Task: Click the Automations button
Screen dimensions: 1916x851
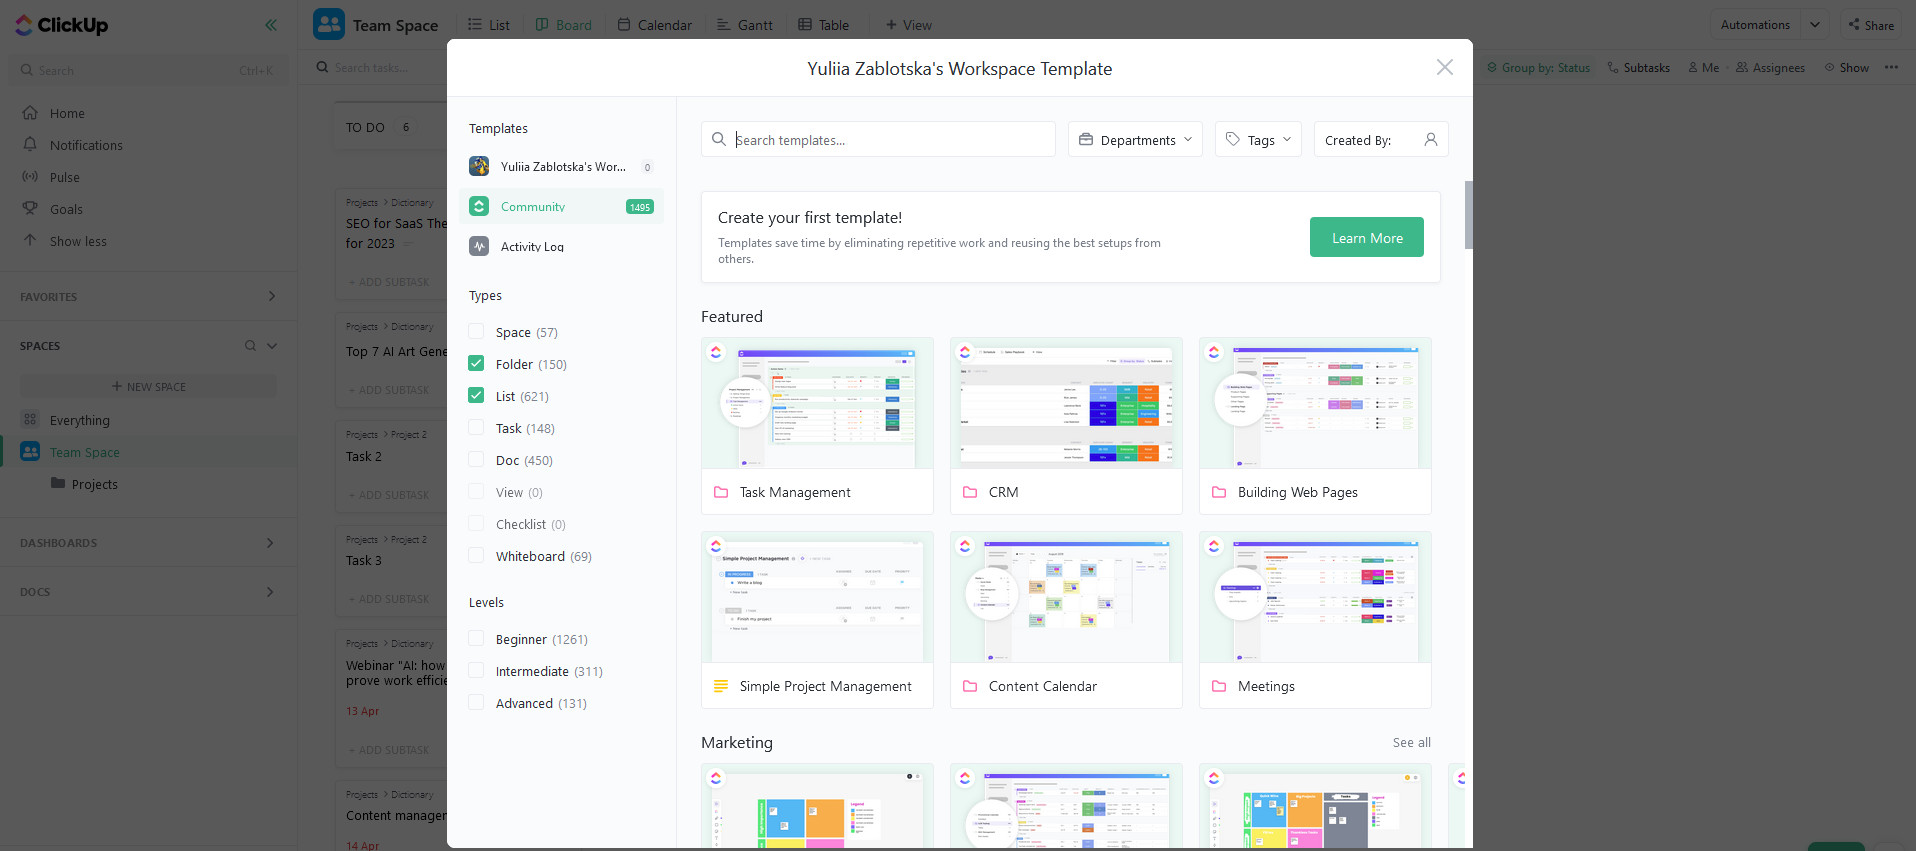Action: (x=1755, y=25)
